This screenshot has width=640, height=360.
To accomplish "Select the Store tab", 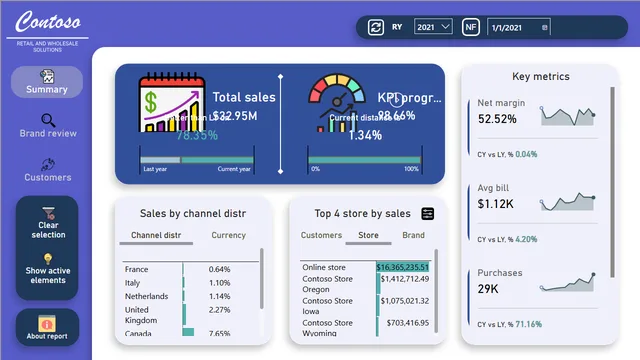I will pos(368,235).
